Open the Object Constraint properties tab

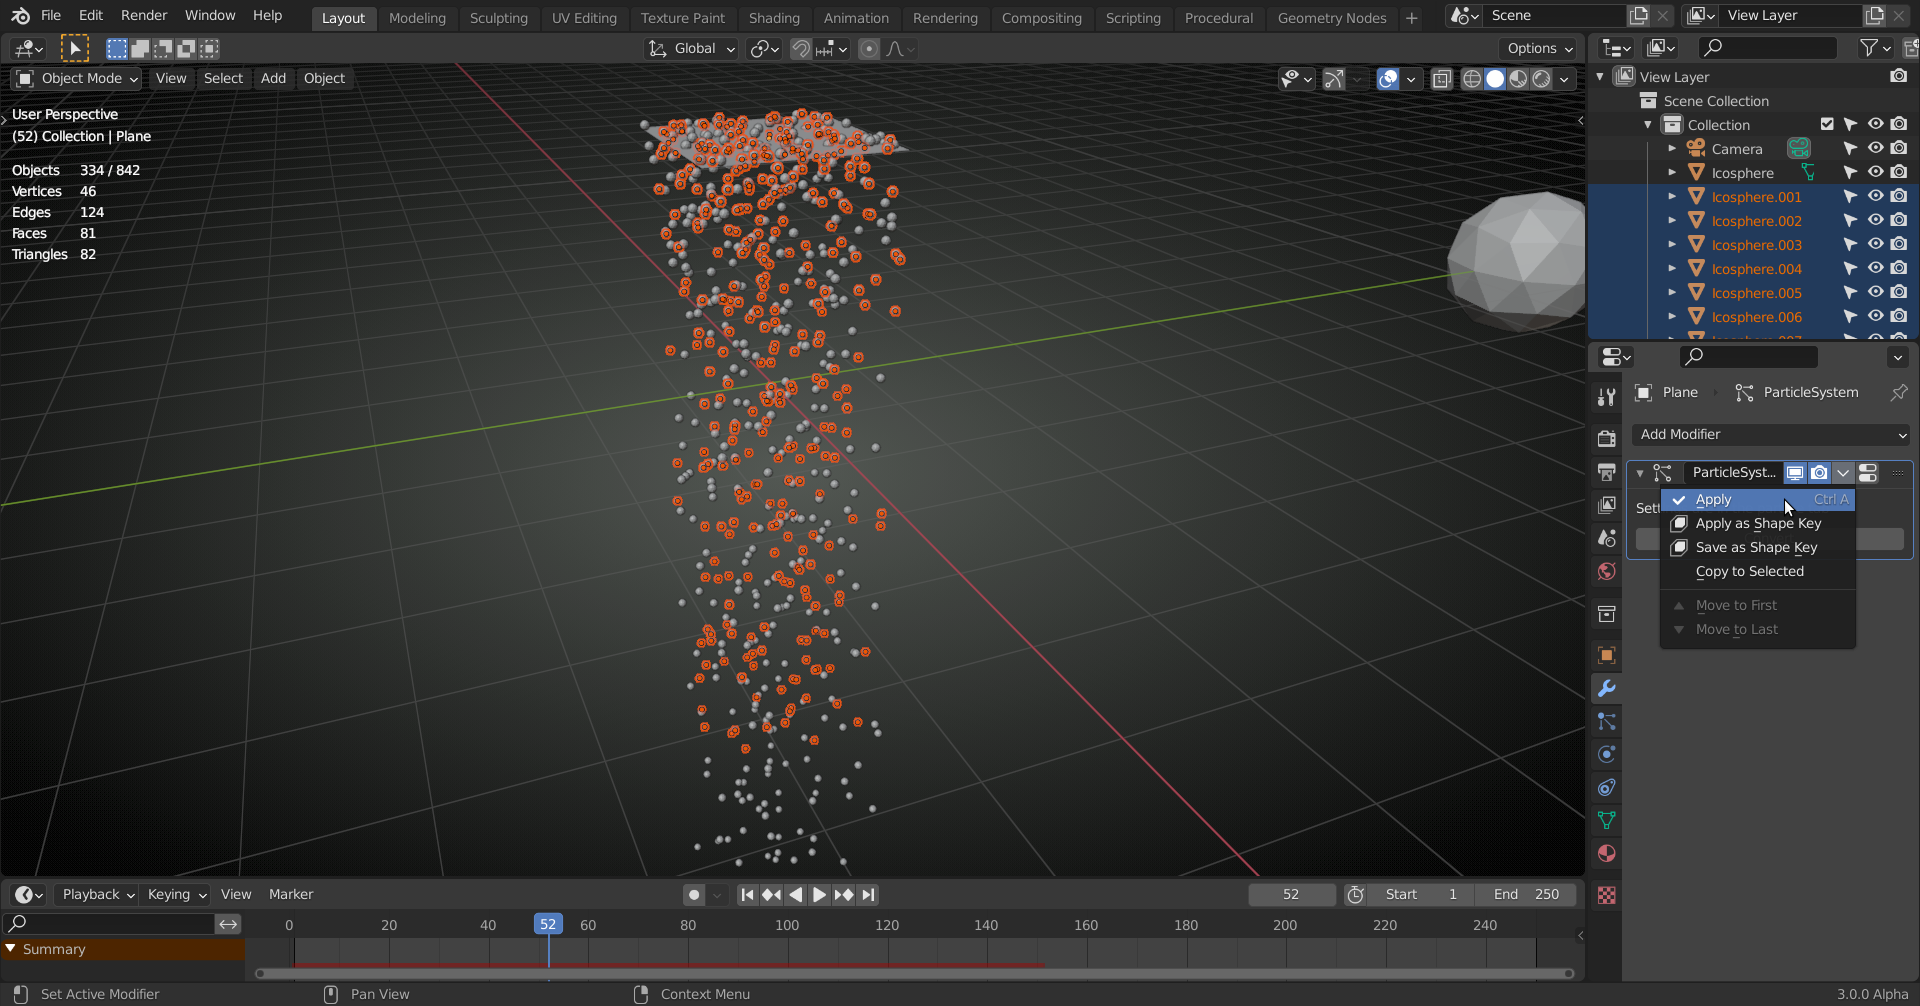point(1606,787)
